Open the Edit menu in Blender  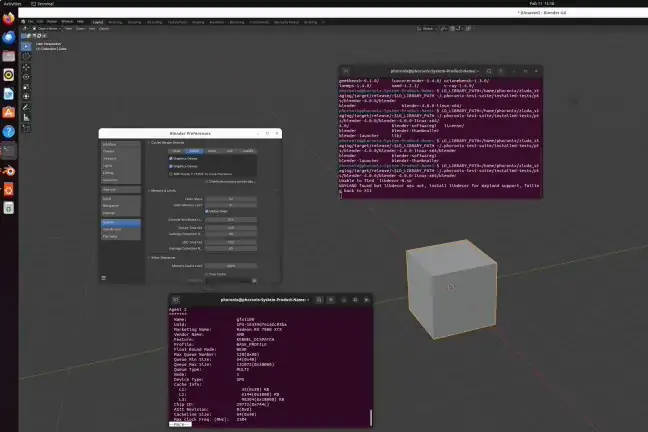[x=40, y=21]
